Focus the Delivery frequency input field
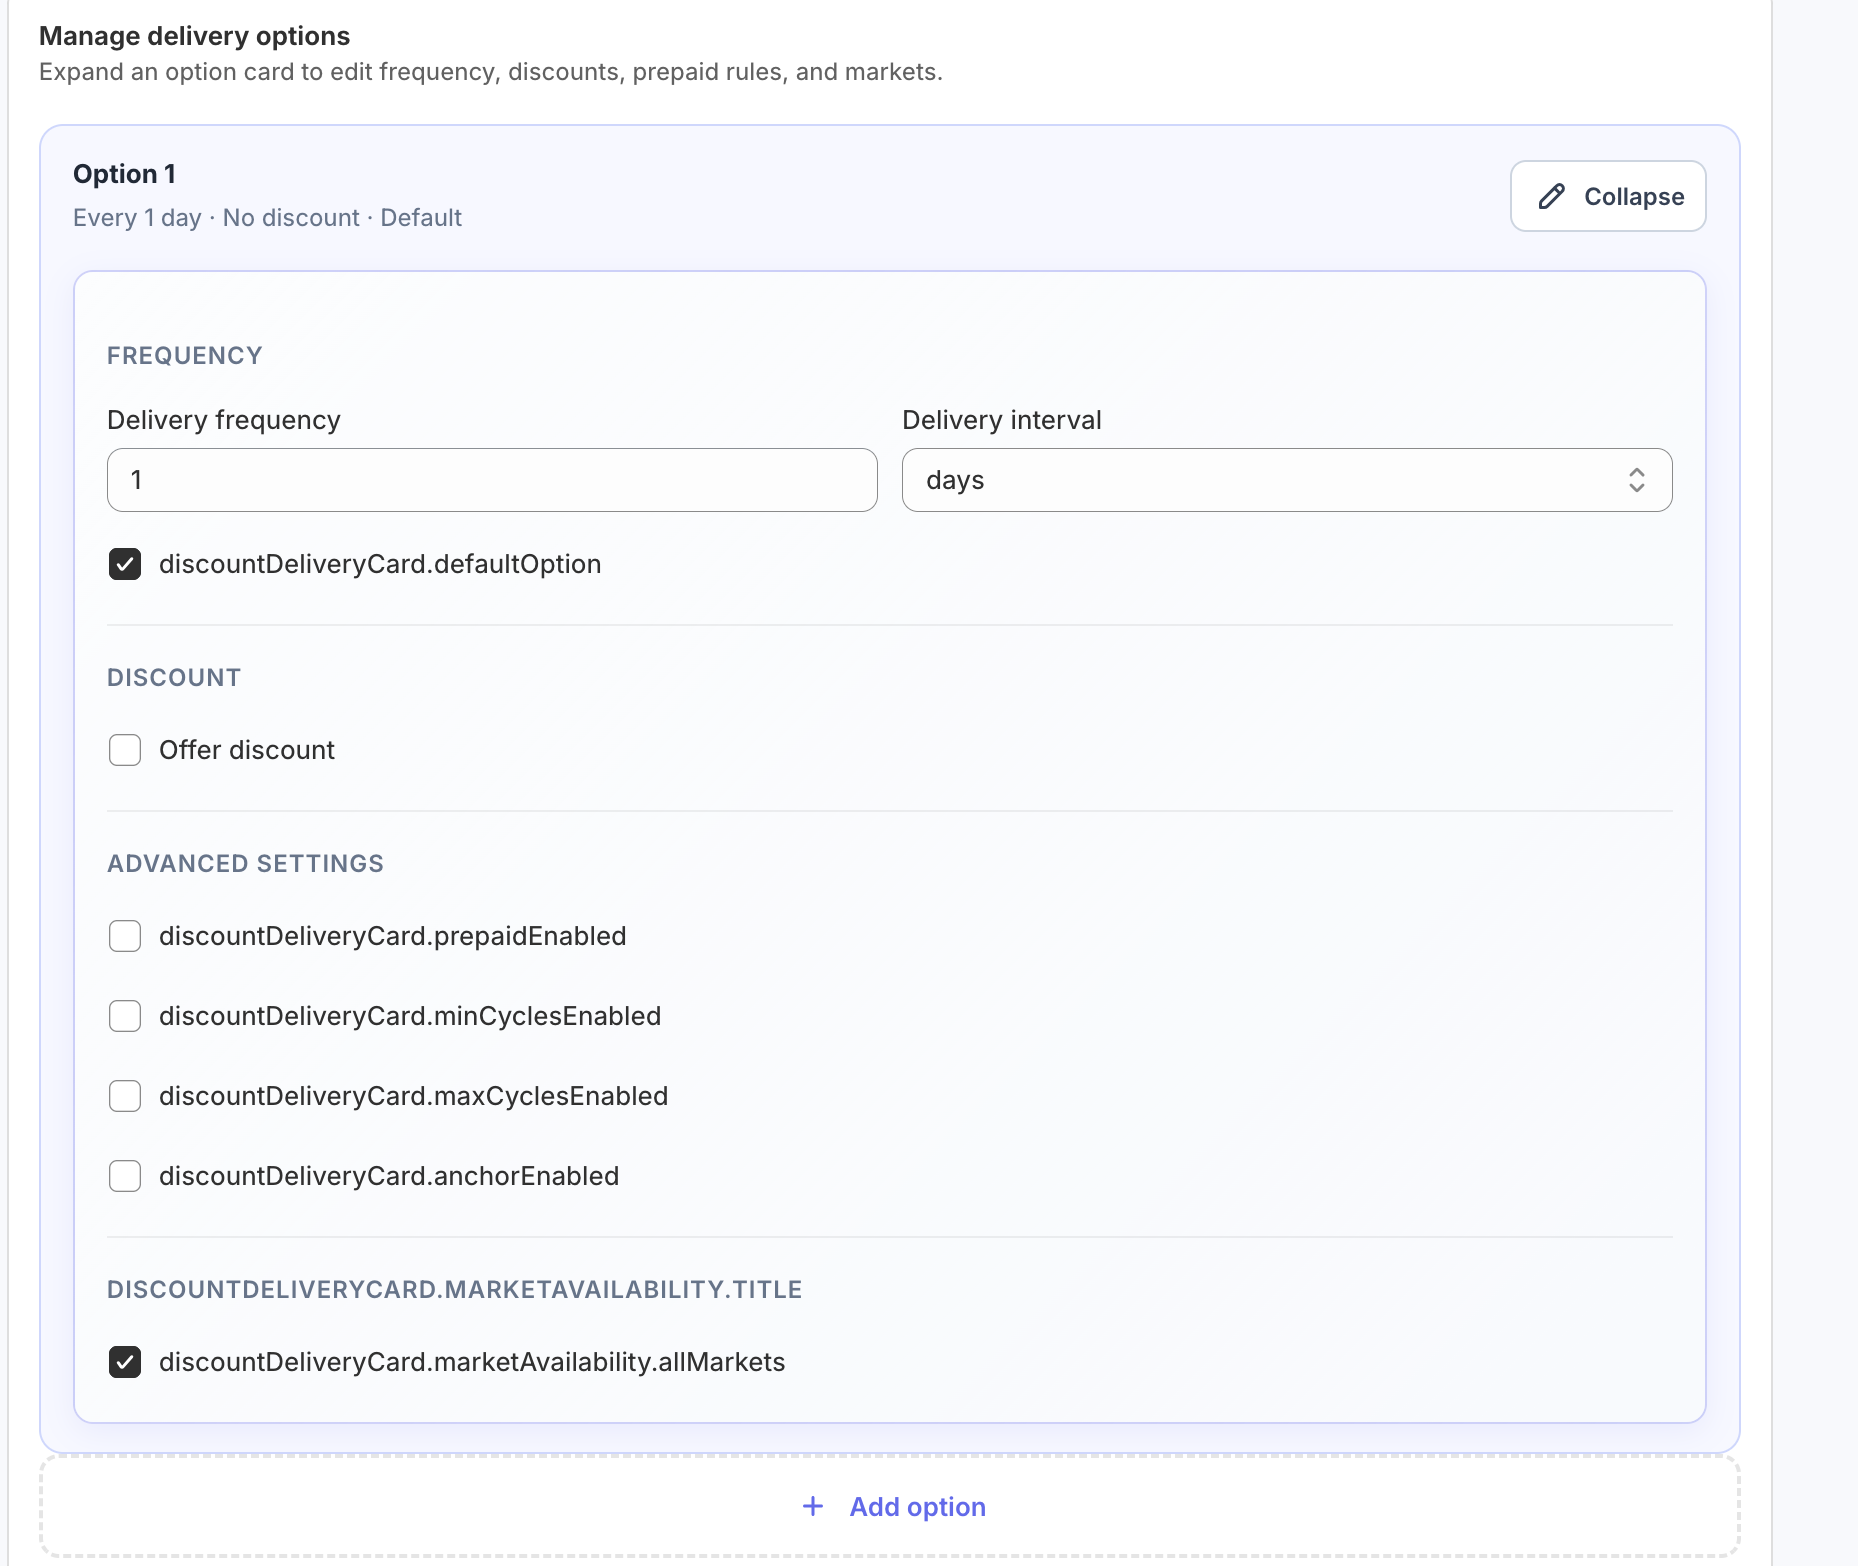The height and width of the screenshot is (1566, 1858). point(492,480)
